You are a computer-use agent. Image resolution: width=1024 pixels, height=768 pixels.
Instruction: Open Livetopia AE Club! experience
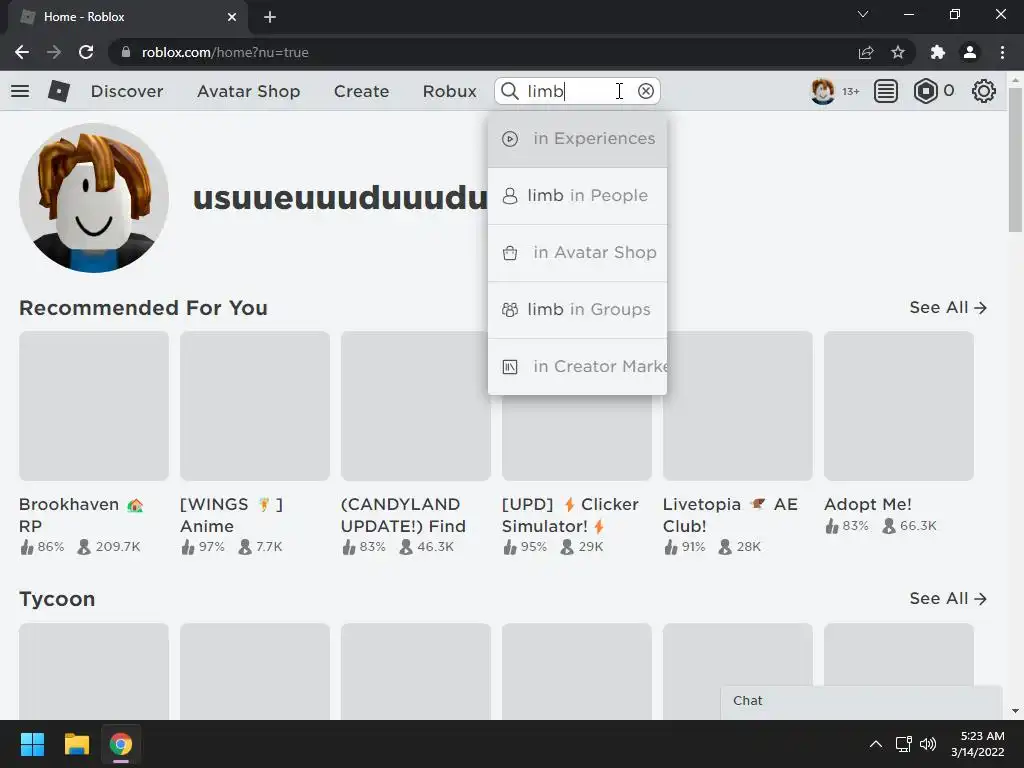738,406
